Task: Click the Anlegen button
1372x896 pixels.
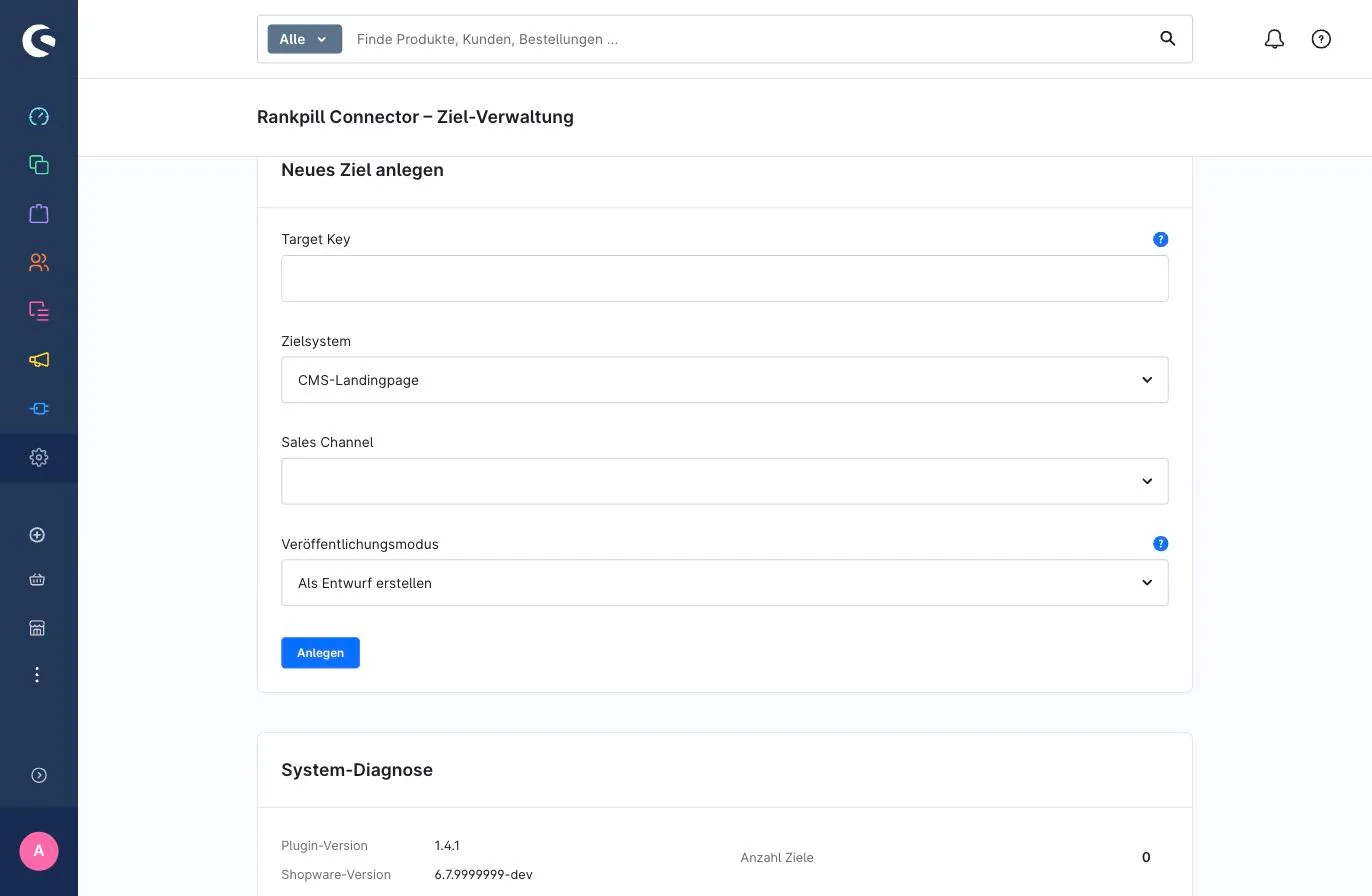Action: [320, 653]
